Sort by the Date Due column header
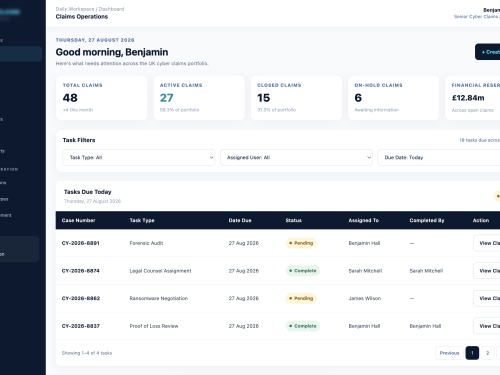This screenshot has height=375, width=500. click(x=240, y=220)
